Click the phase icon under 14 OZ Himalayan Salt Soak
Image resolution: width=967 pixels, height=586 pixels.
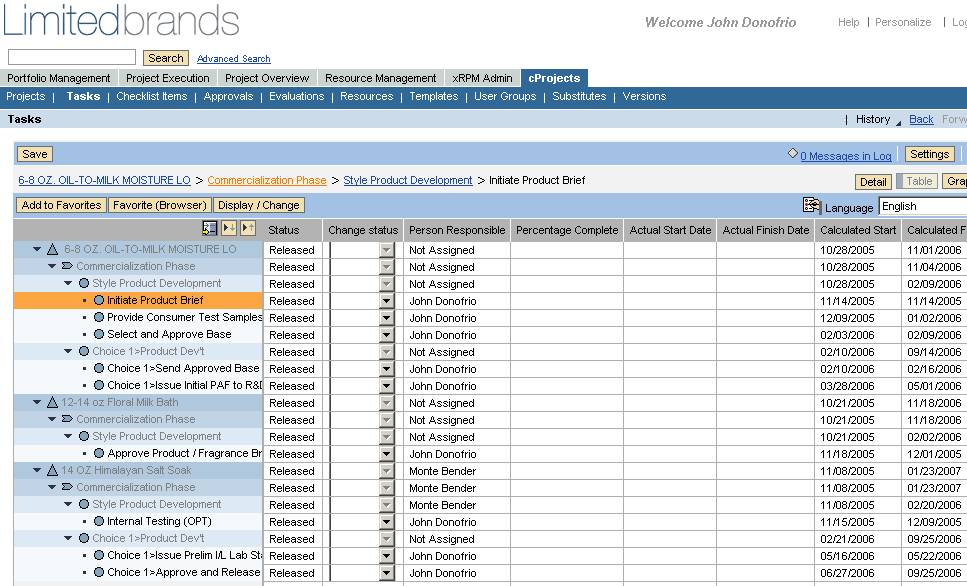click(x=67, y=487)
